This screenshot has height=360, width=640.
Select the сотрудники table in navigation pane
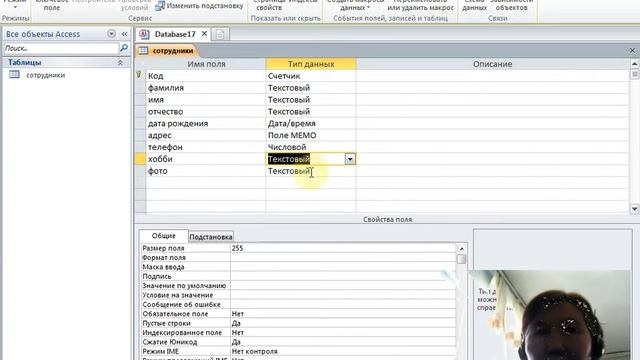[45, 75]
